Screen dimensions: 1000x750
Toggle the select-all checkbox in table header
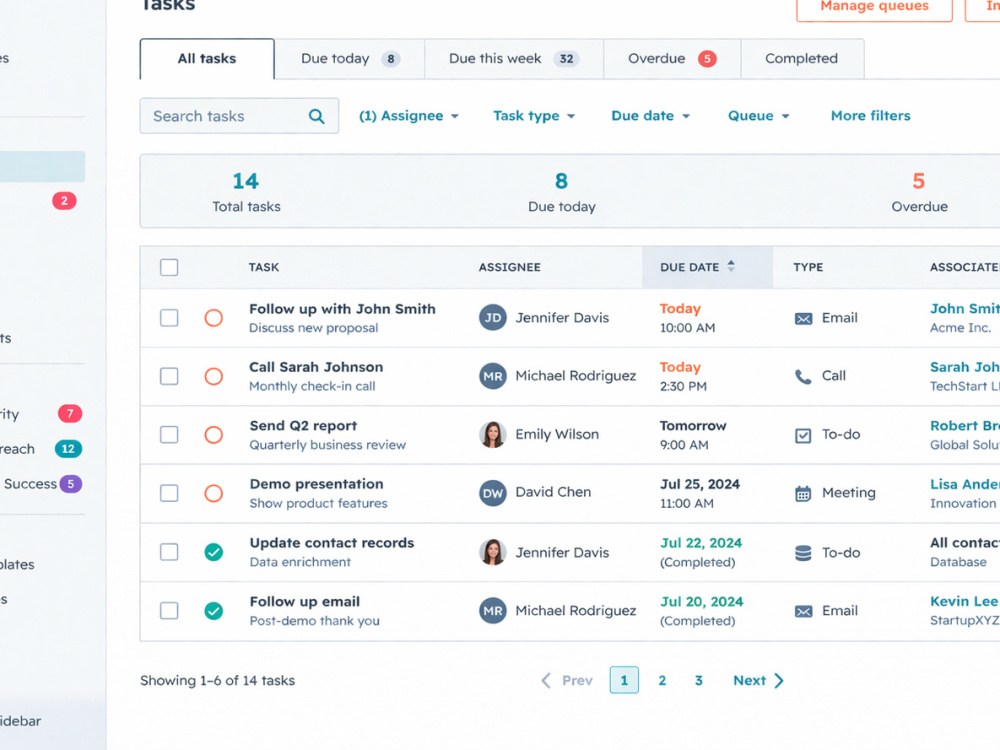pos(169,267)
